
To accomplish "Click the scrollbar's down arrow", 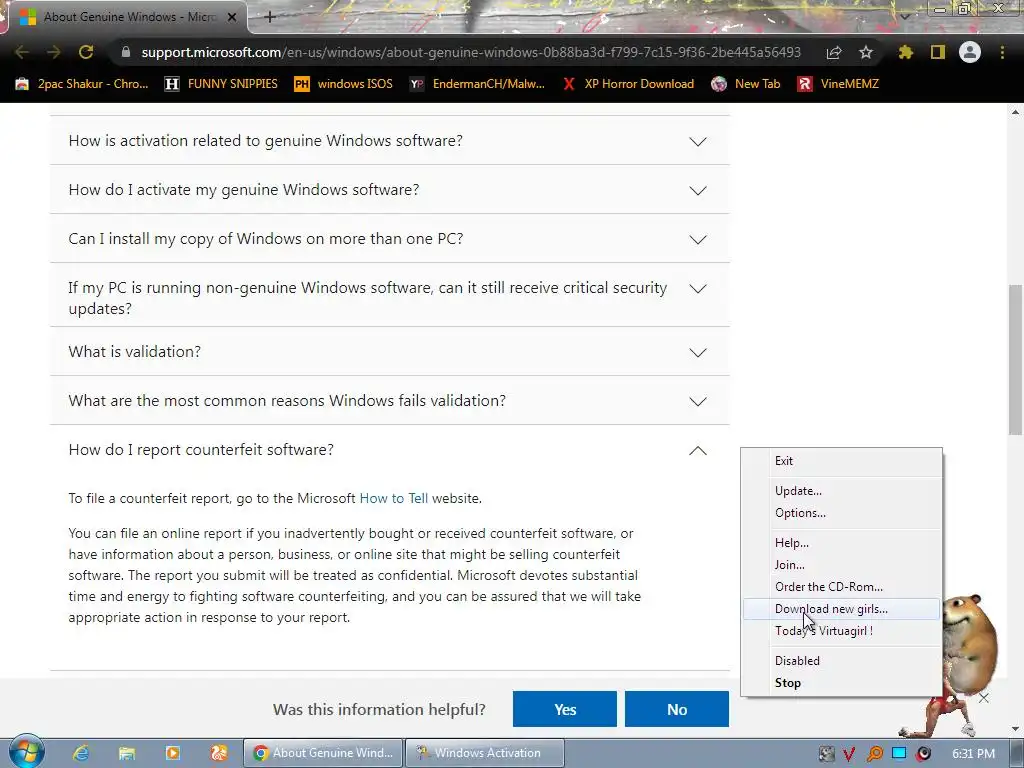I will pyautogui.click(x=1015, y=729).
